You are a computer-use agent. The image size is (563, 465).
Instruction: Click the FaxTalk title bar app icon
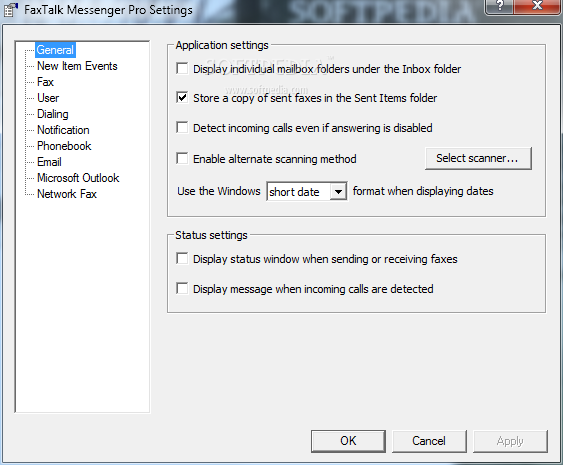point(10,10)
